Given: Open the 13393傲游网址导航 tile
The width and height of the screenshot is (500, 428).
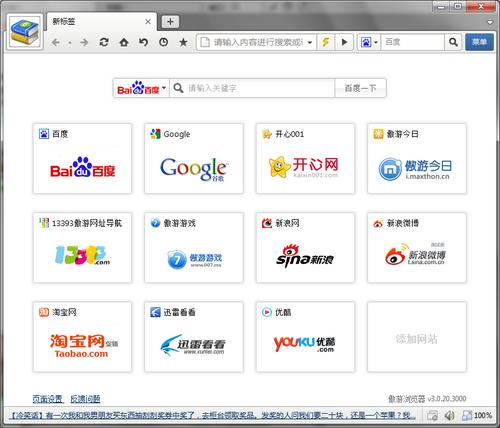Looking at the screenshot, I should (x=82, y=248).
